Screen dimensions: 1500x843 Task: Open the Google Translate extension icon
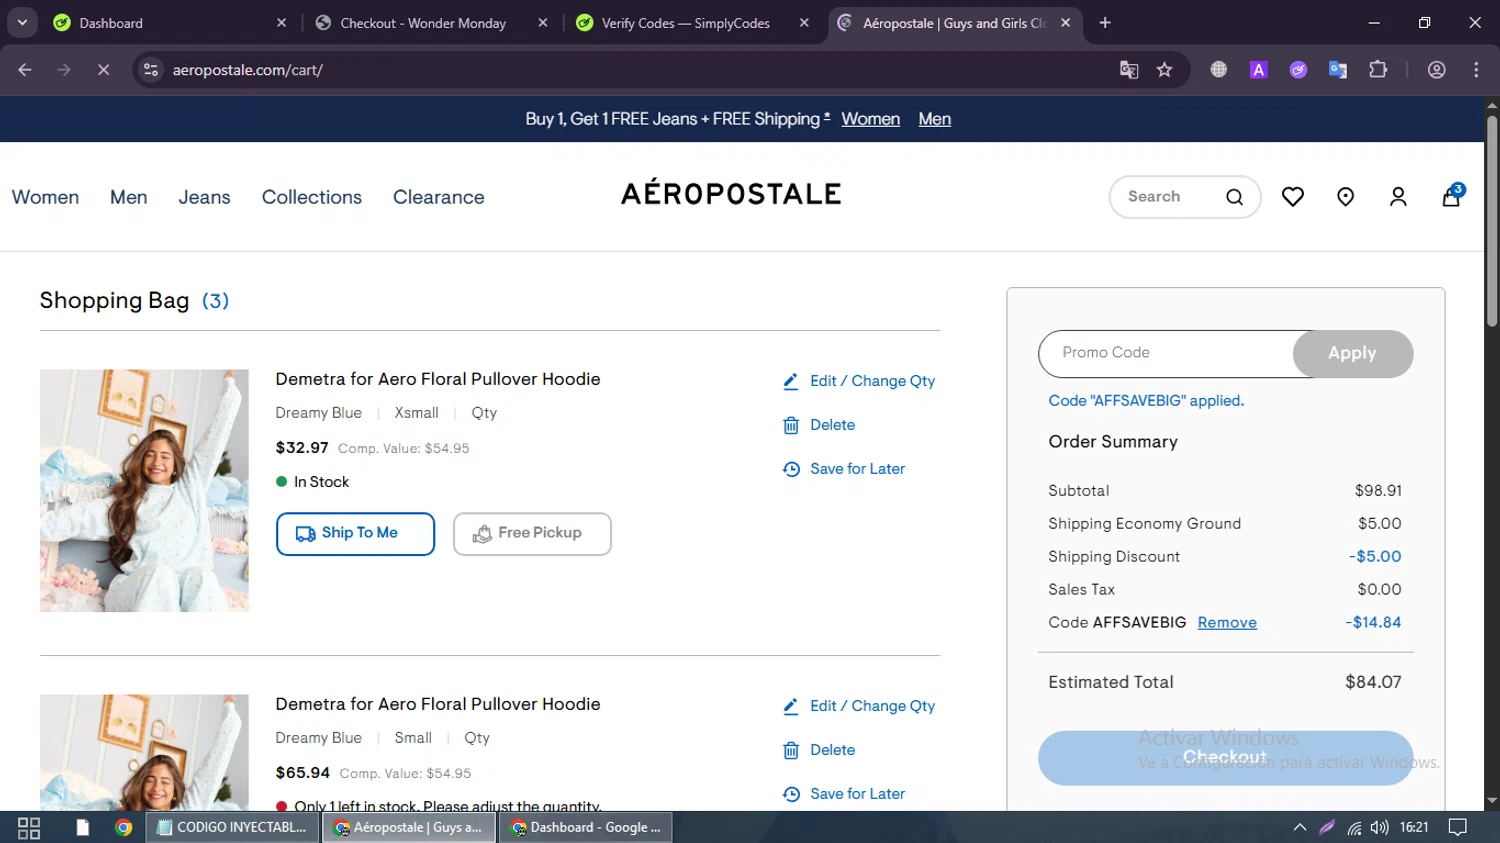click(x=1338, y=70)
